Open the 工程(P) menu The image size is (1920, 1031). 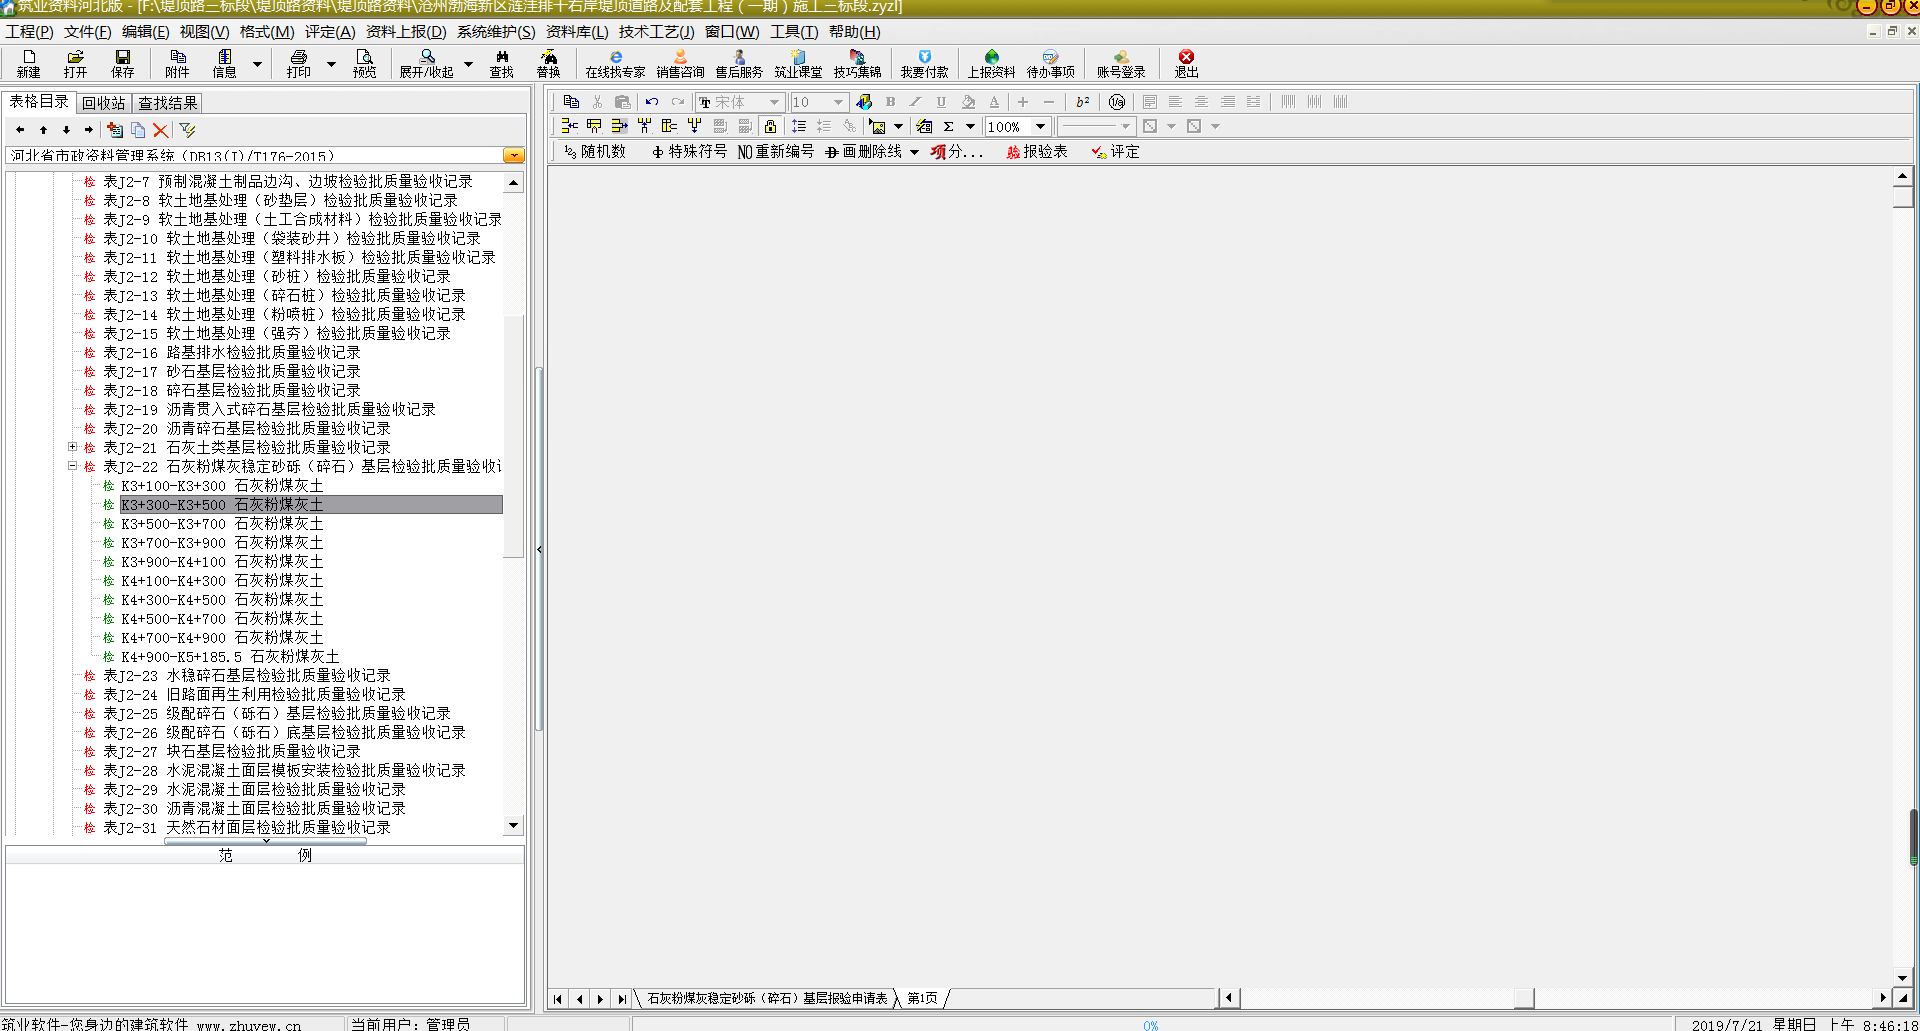(29, 32)
